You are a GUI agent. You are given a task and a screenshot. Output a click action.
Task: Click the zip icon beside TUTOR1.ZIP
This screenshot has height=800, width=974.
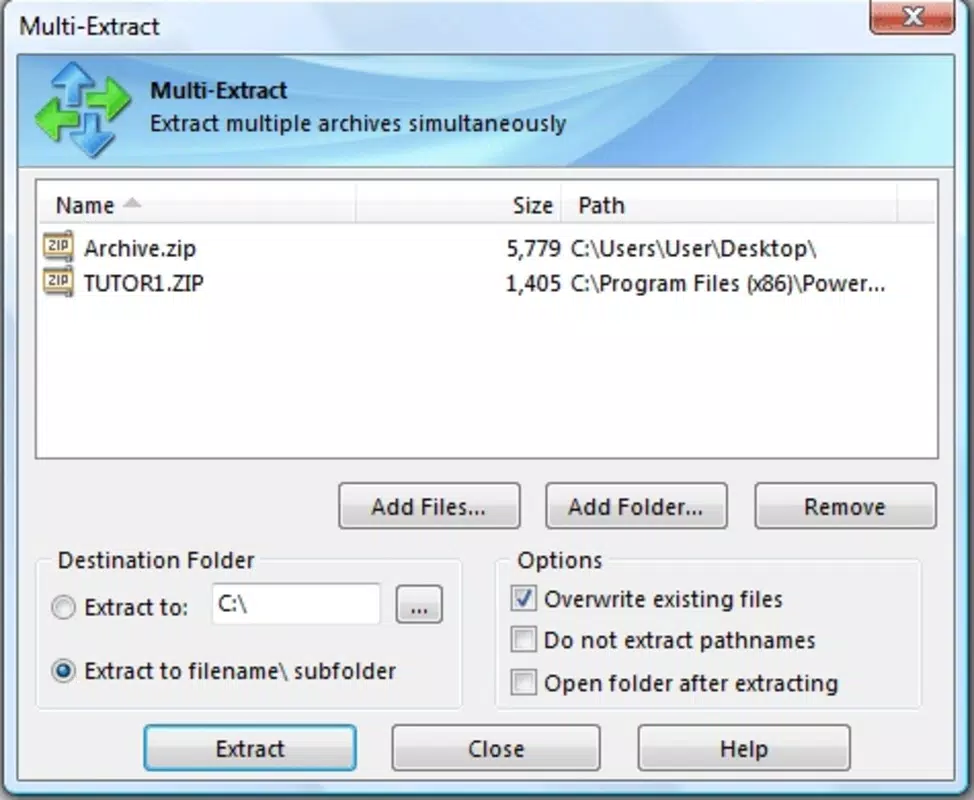58,282
